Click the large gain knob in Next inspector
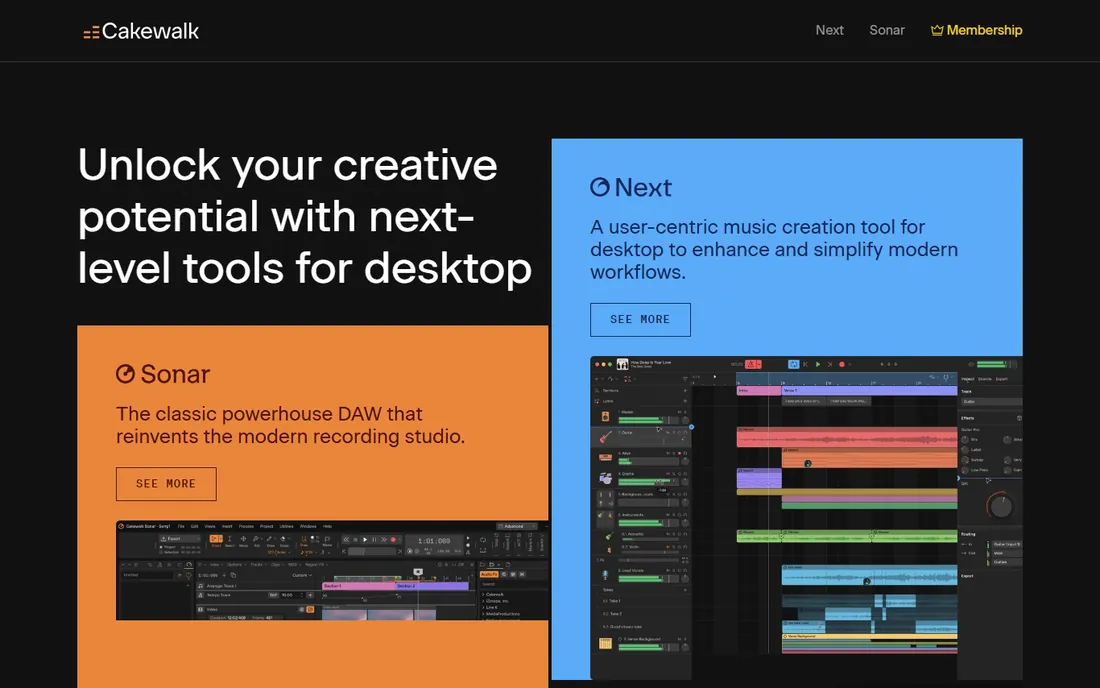Screen dimensions: 1100x688 pos(1001,506)
